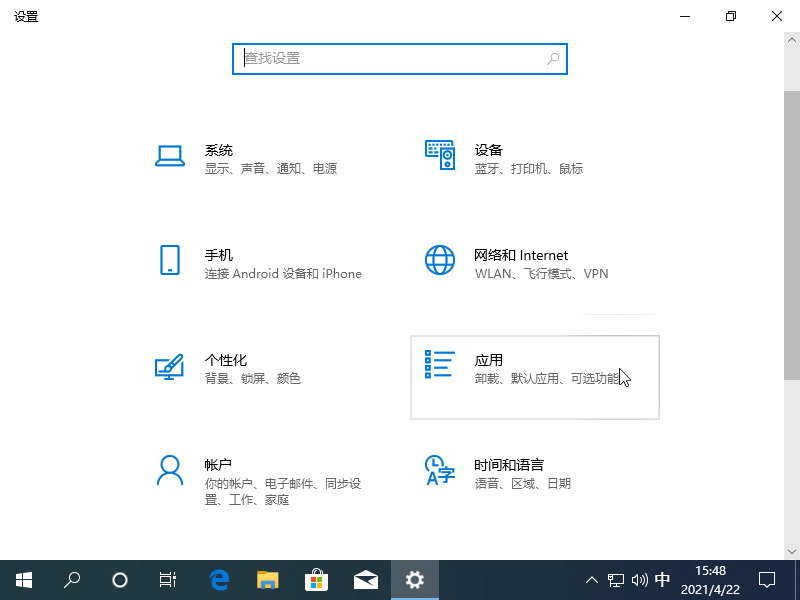Image resolution: width=800 pixels, height=600 pixels.
Task: Open the Network globe icon
Action: 440,260
